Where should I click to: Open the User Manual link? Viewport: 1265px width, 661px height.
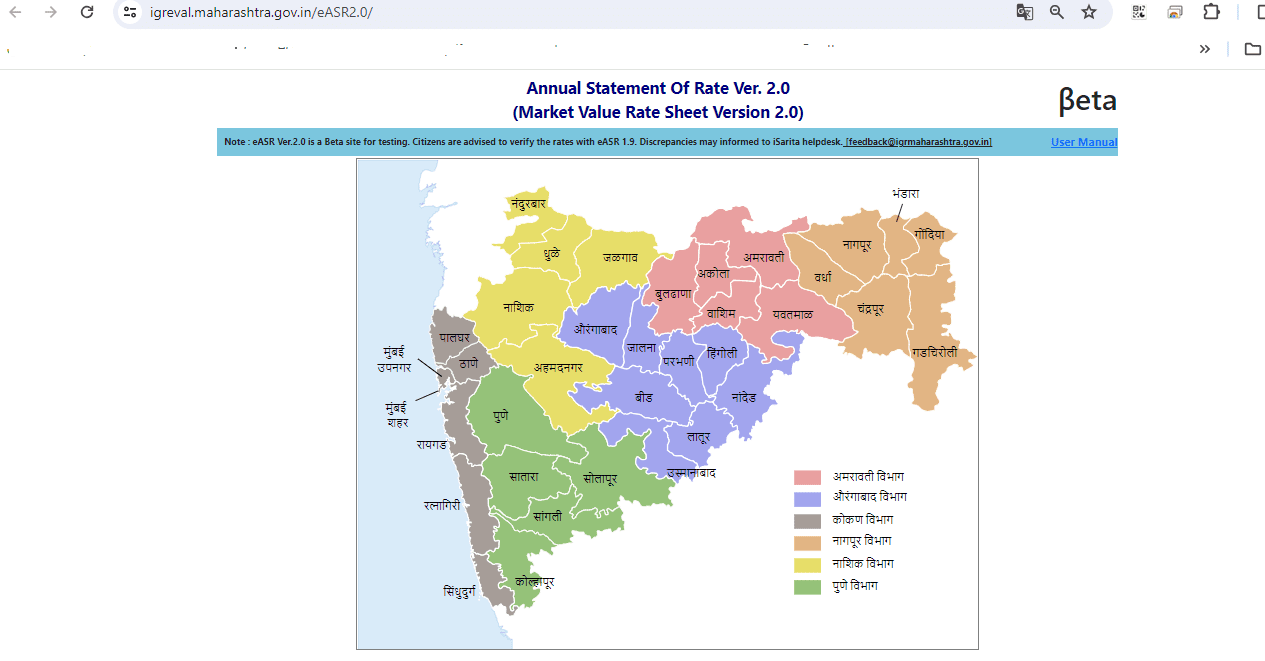[1083, 141]
